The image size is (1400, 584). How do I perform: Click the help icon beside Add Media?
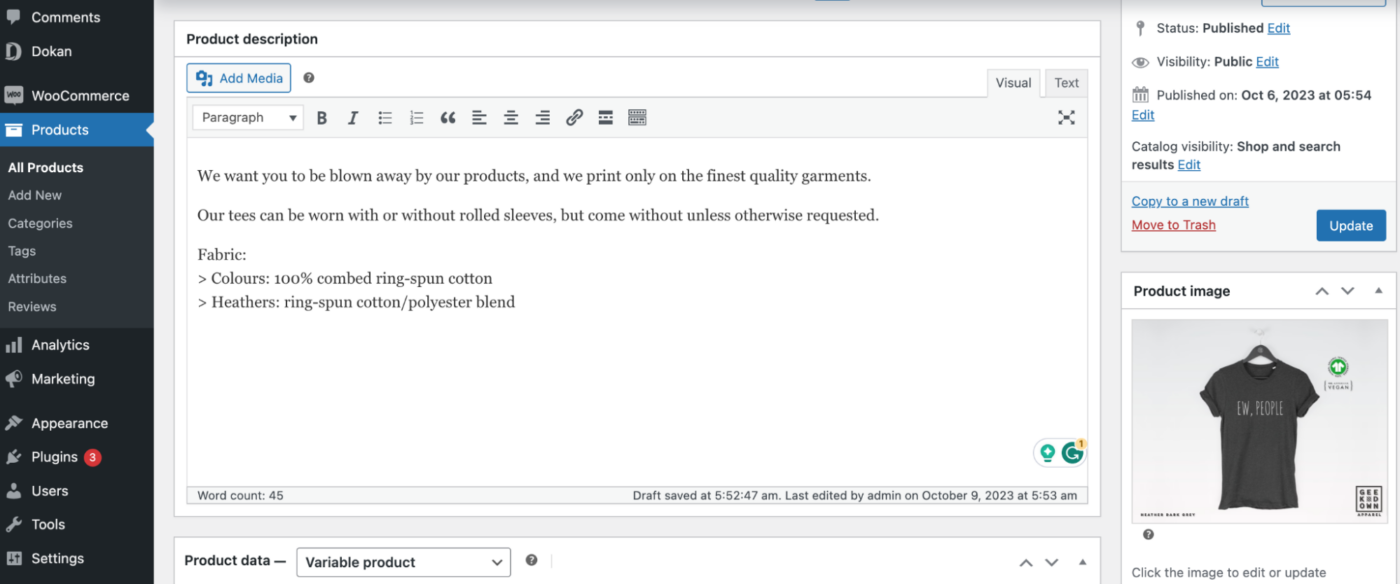coord(309,77)
